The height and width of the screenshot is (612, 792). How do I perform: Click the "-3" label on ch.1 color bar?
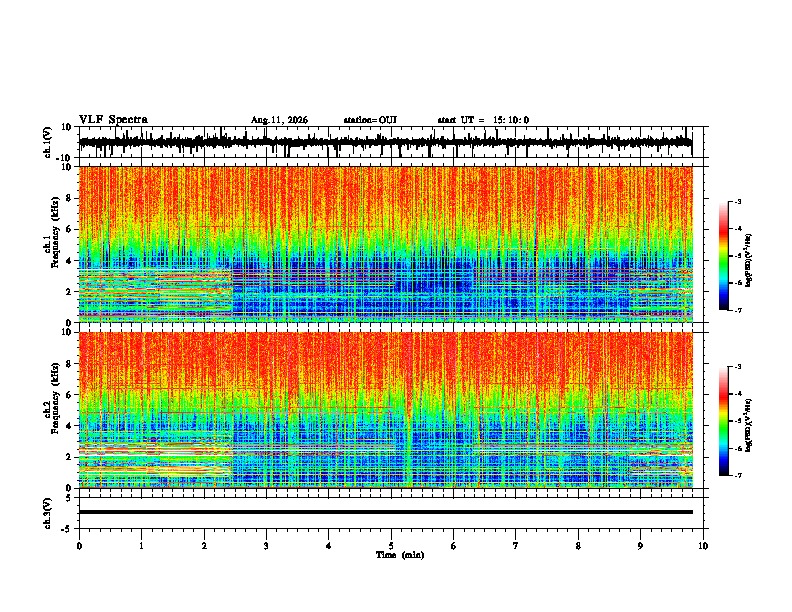click(x=737, y=201)
